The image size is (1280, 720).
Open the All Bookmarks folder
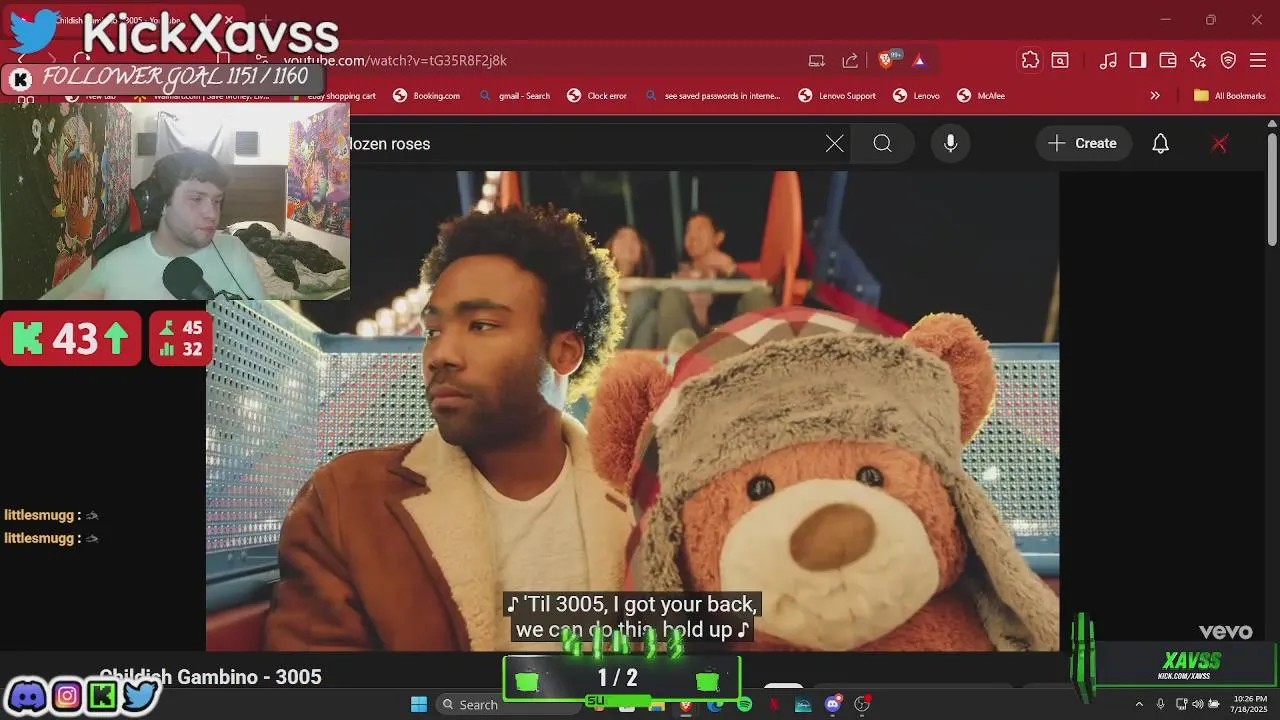pos(1230,96)
